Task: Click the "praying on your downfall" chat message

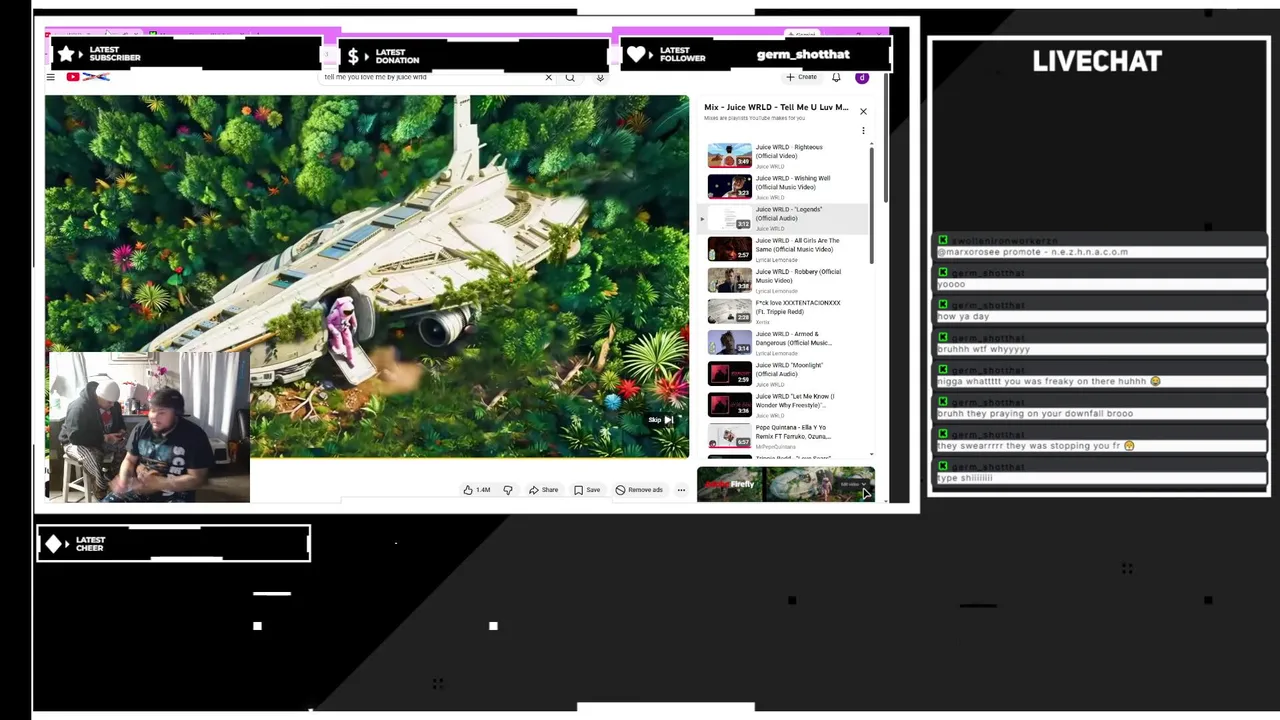Action: [x=1035, y=413]
